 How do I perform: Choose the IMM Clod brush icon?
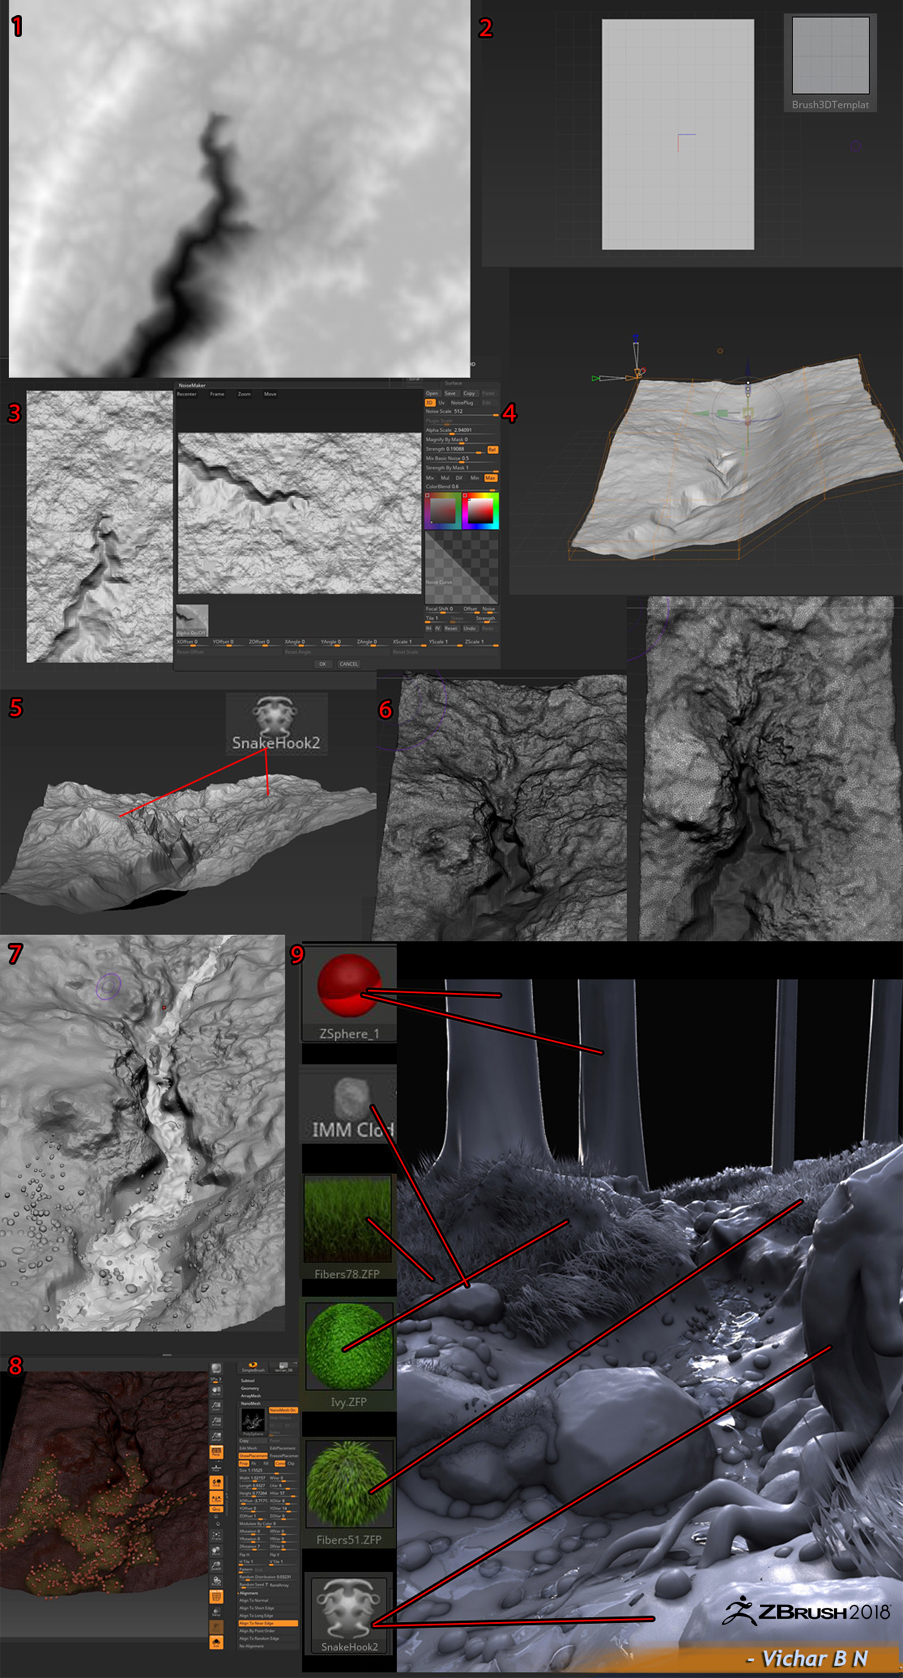click(x=349, y=1105)
